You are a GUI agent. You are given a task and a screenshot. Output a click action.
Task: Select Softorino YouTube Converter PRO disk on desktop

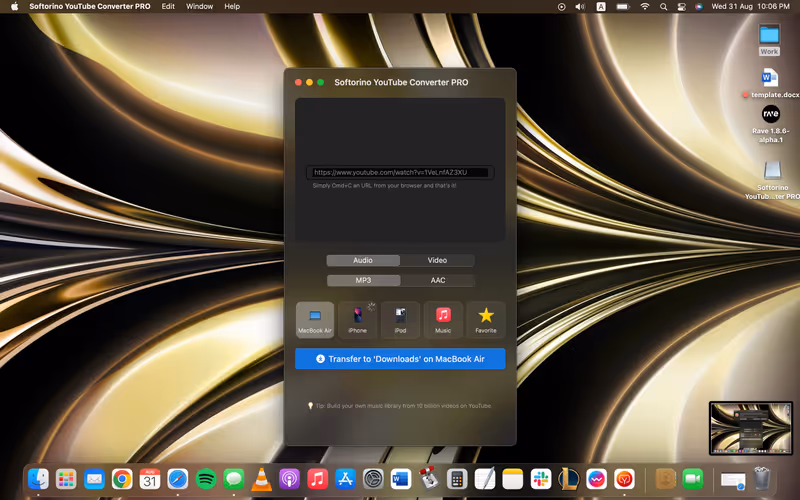point(772,180)
